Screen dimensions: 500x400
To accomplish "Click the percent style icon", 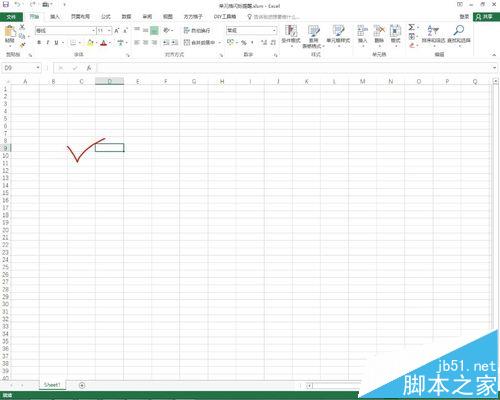I will pos(244,42).
